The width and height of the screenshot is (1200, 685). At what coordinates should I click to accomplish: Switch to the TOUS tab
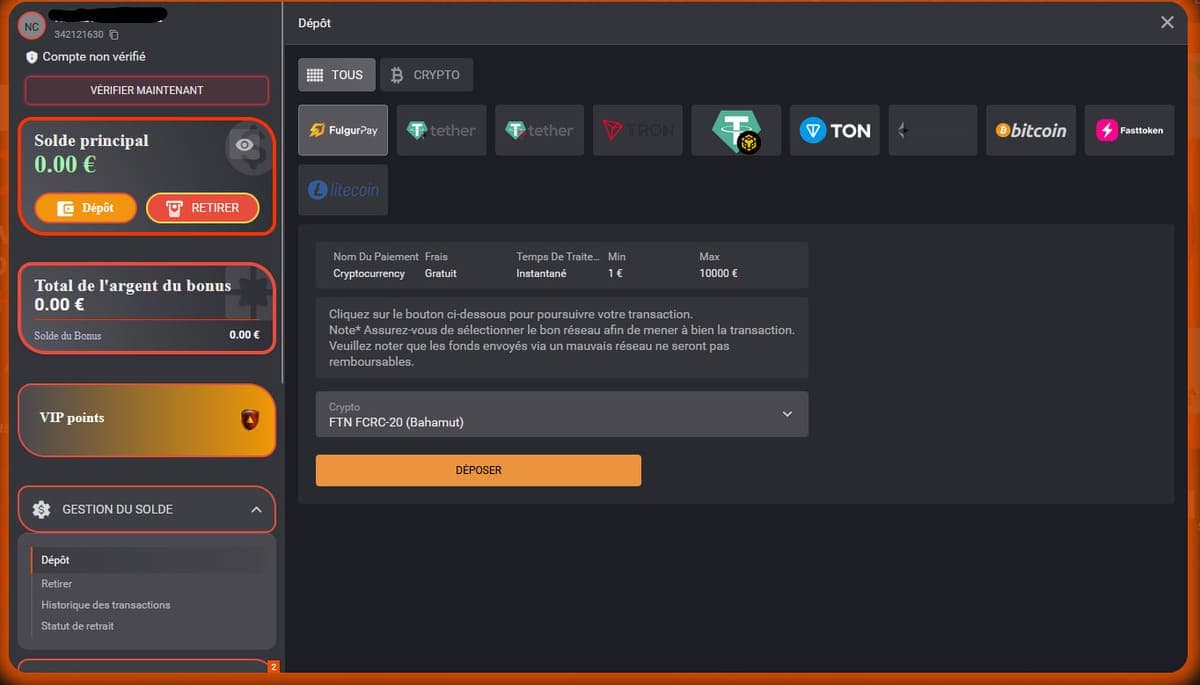click(x=336, y=75)
